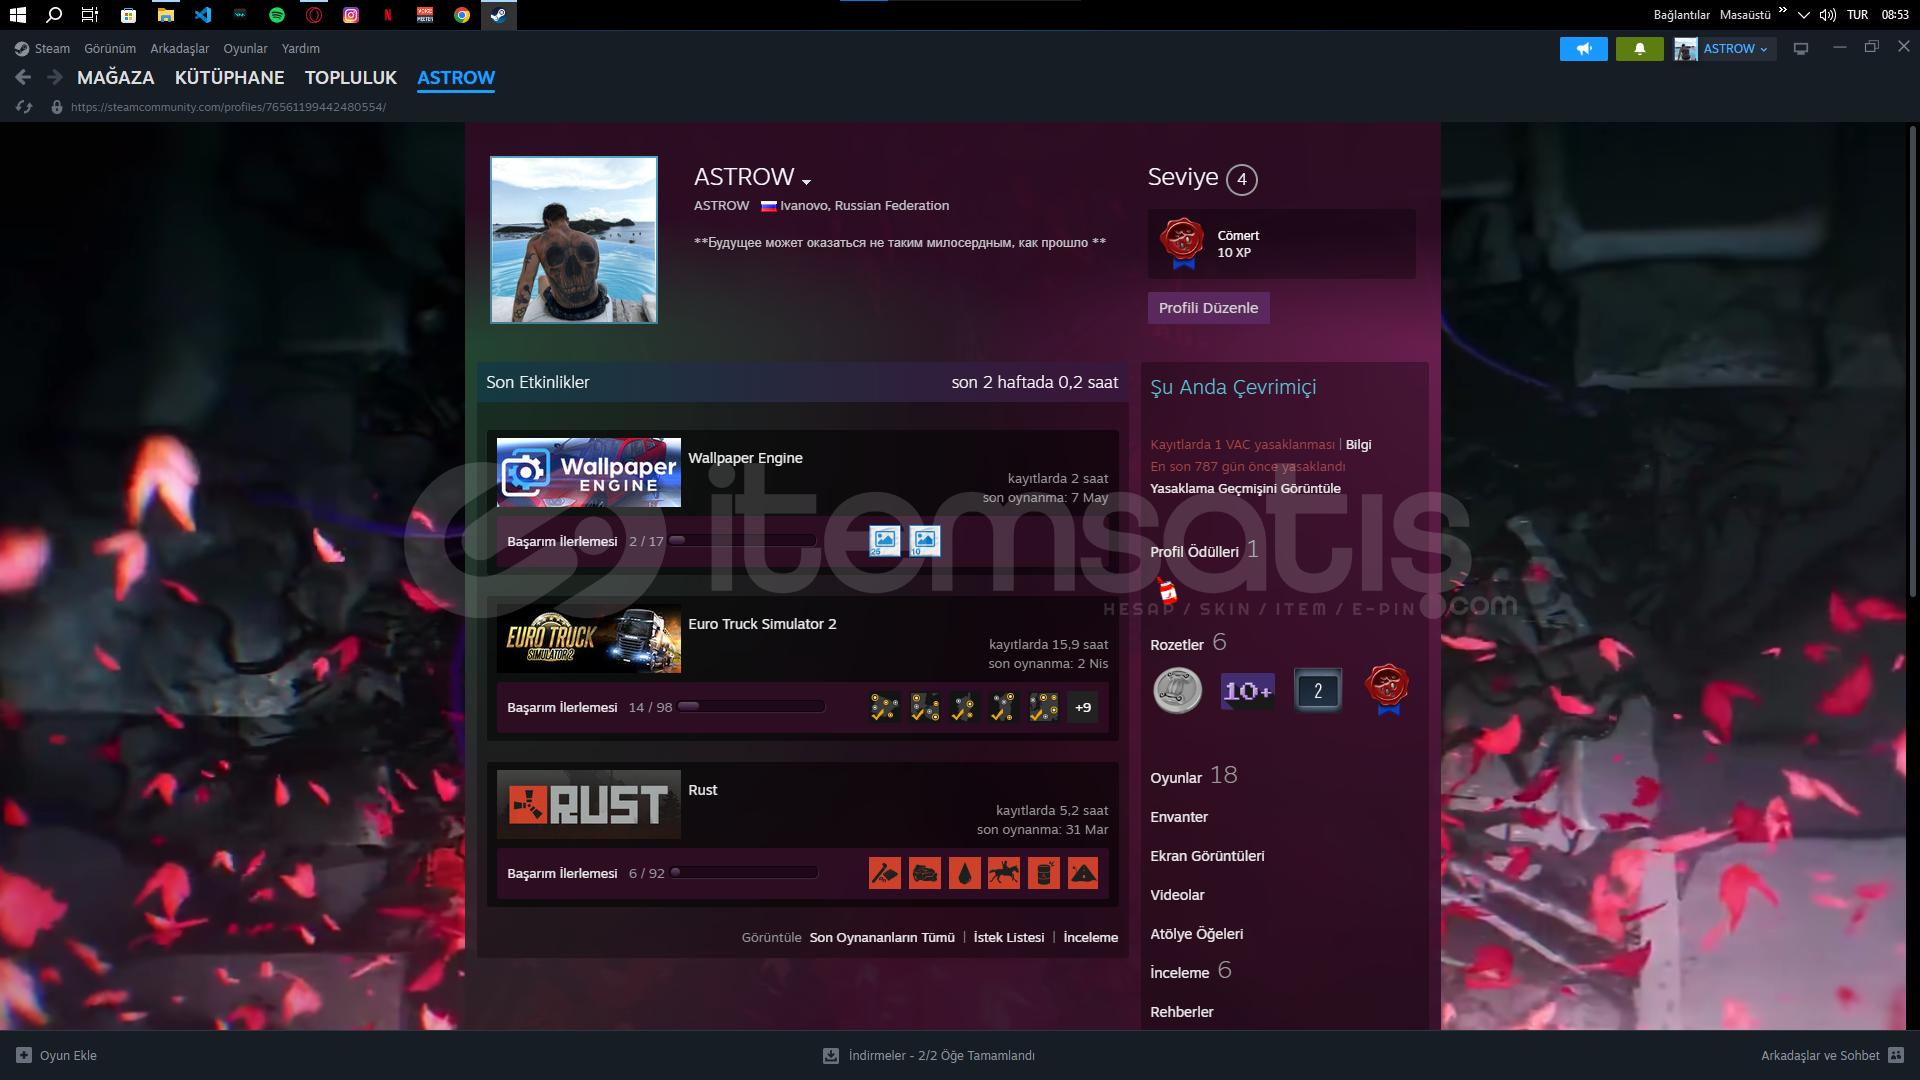Open Rust horse rider achievement icon

[x=1004, y=873]
